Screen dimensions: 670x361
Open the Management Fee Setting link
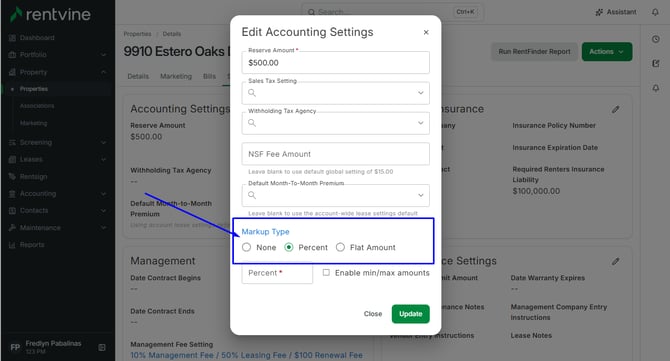(x=247, y=355)
